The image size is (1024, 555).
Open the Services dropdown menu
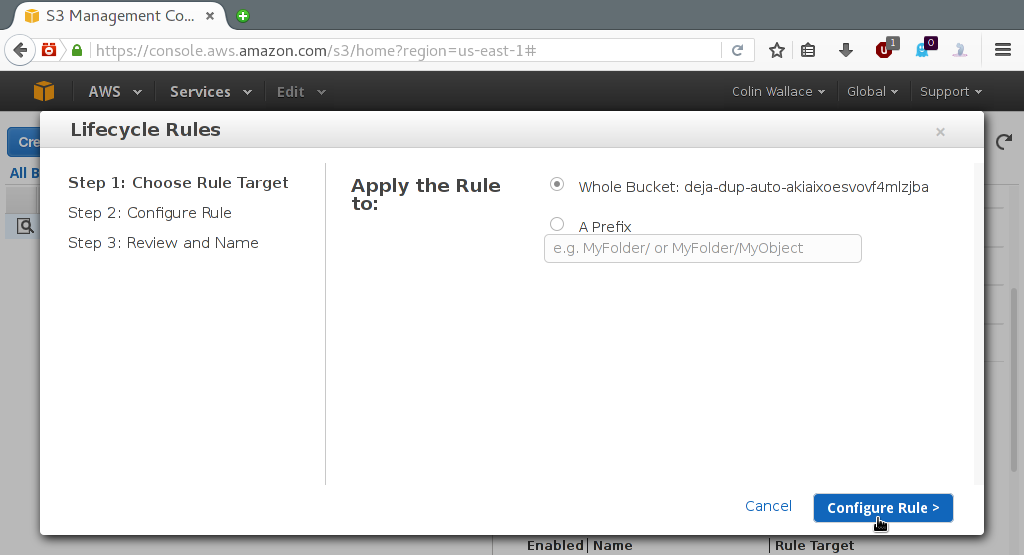[211, 92]
